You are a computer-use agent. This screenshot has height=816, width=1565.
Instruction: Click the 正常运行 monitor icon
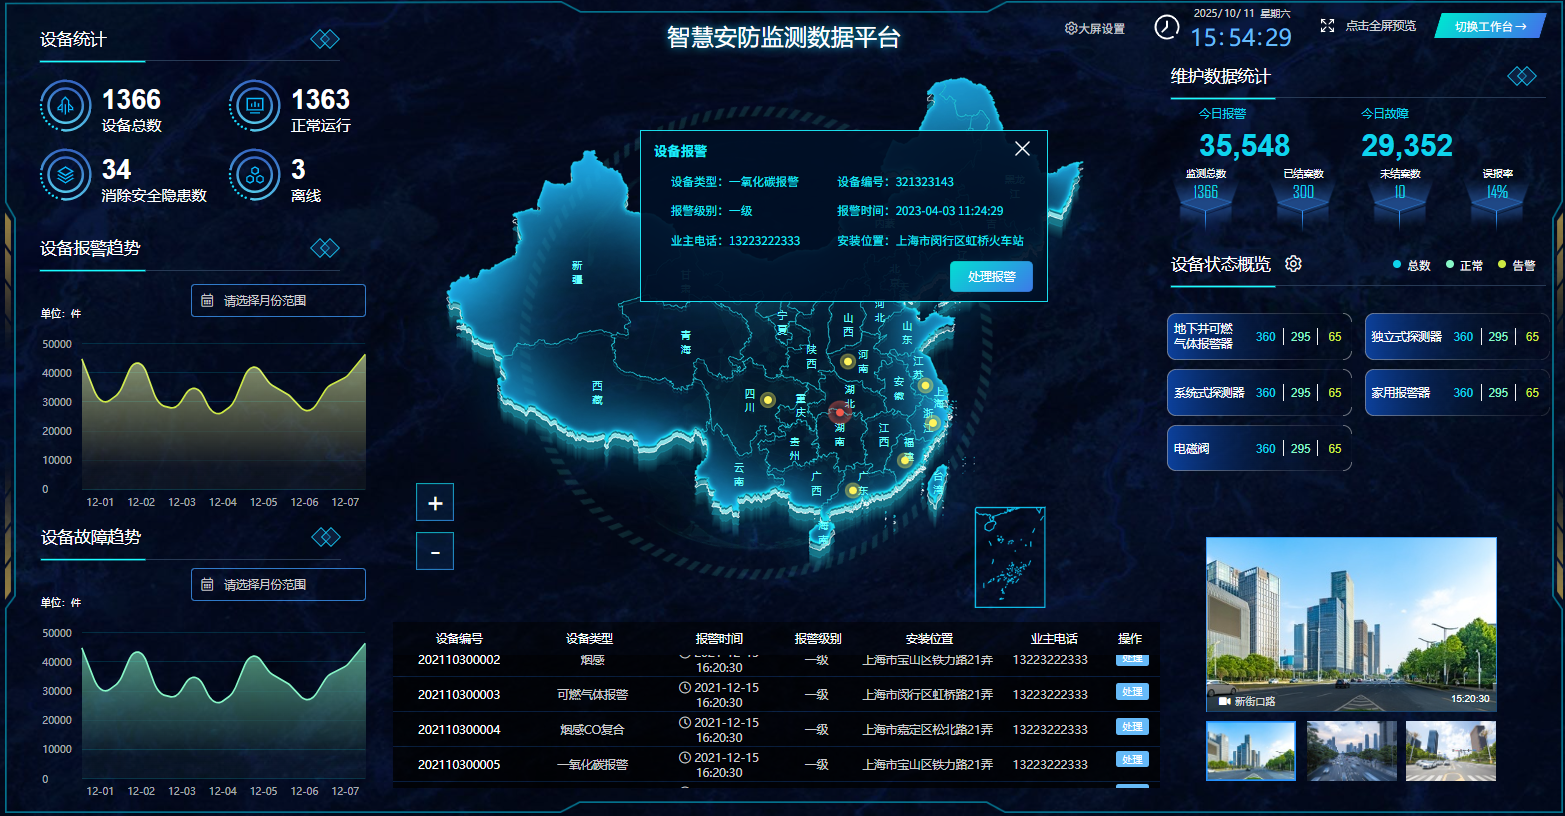click(x=254, y=106)
